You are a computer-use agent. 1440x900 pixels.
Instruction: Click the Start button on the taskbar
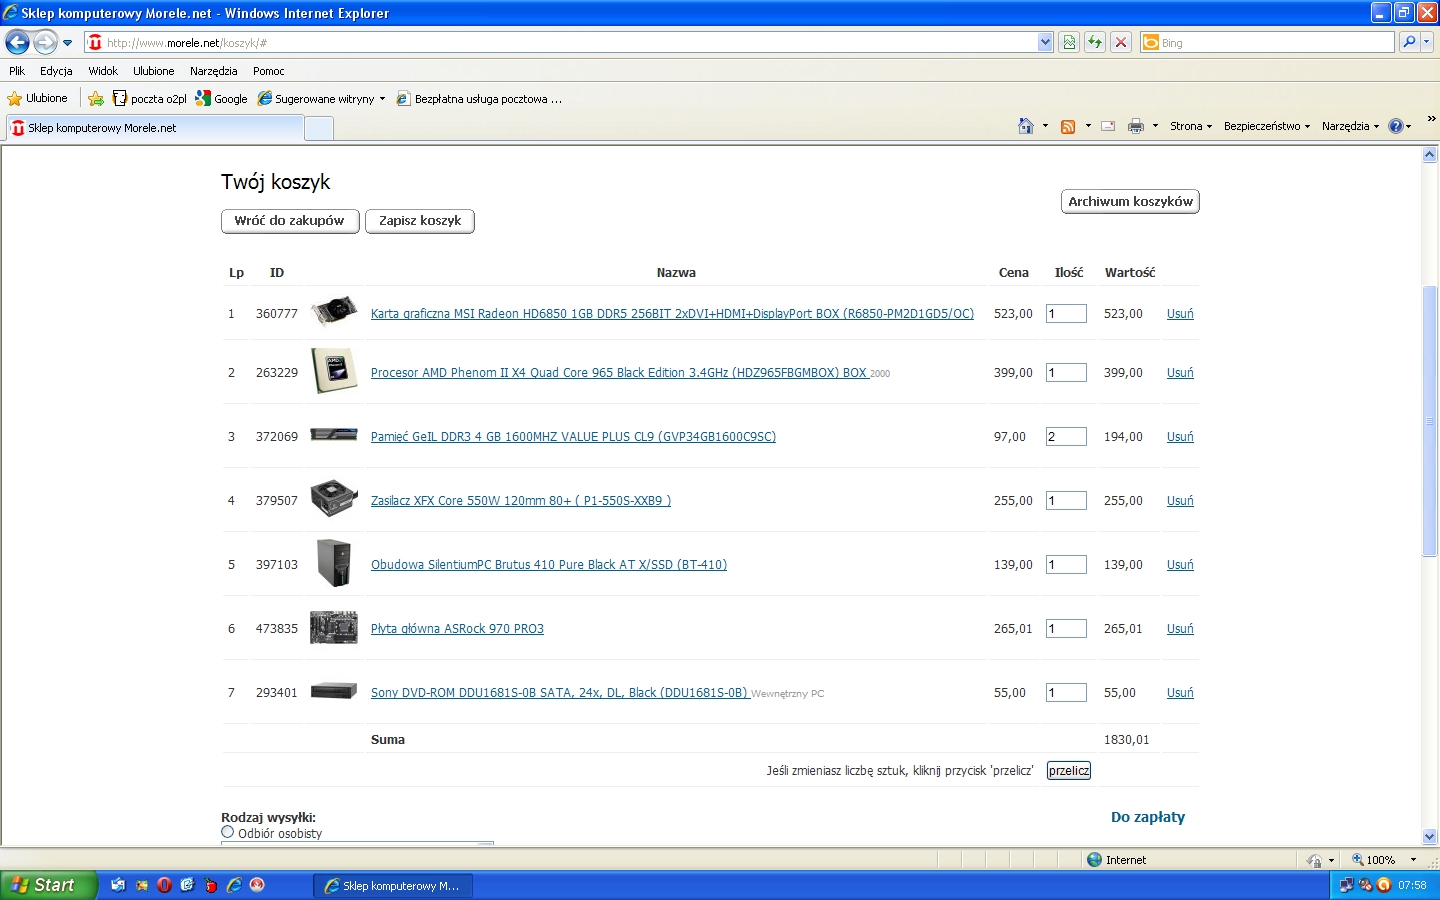[48, 885]
